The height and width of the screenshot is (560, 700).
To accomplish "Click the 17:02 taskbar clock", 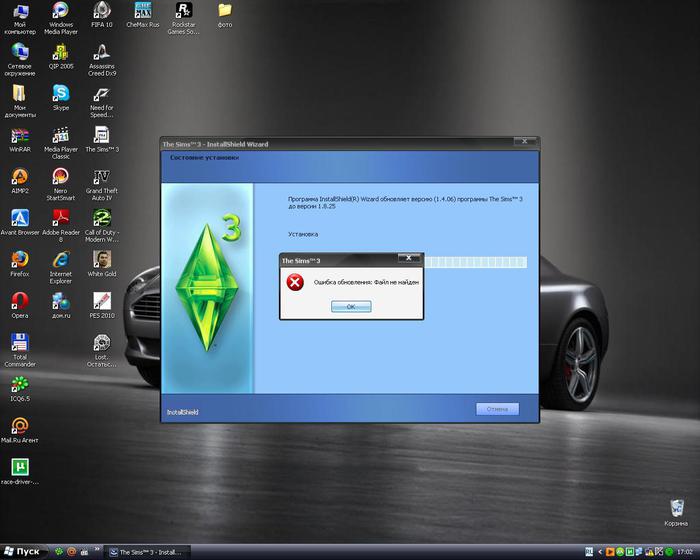I will click(685, 552).
